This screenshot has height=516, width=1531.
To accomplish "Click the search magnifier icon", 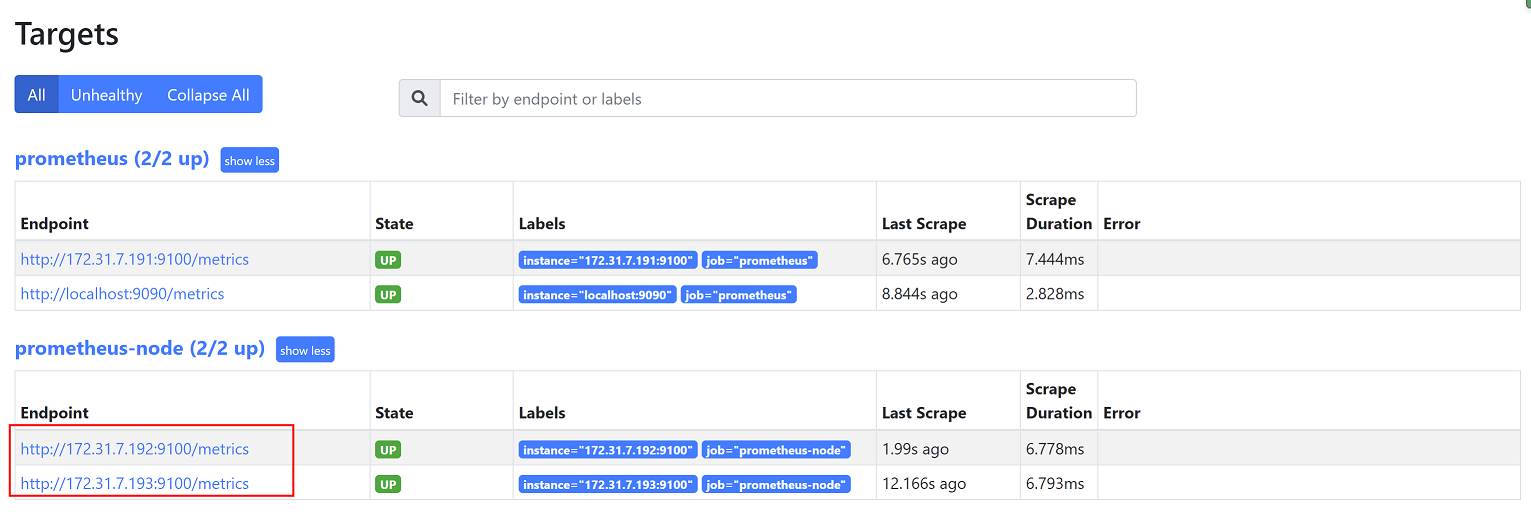I will pyautogui.click(x=420, y=99).
